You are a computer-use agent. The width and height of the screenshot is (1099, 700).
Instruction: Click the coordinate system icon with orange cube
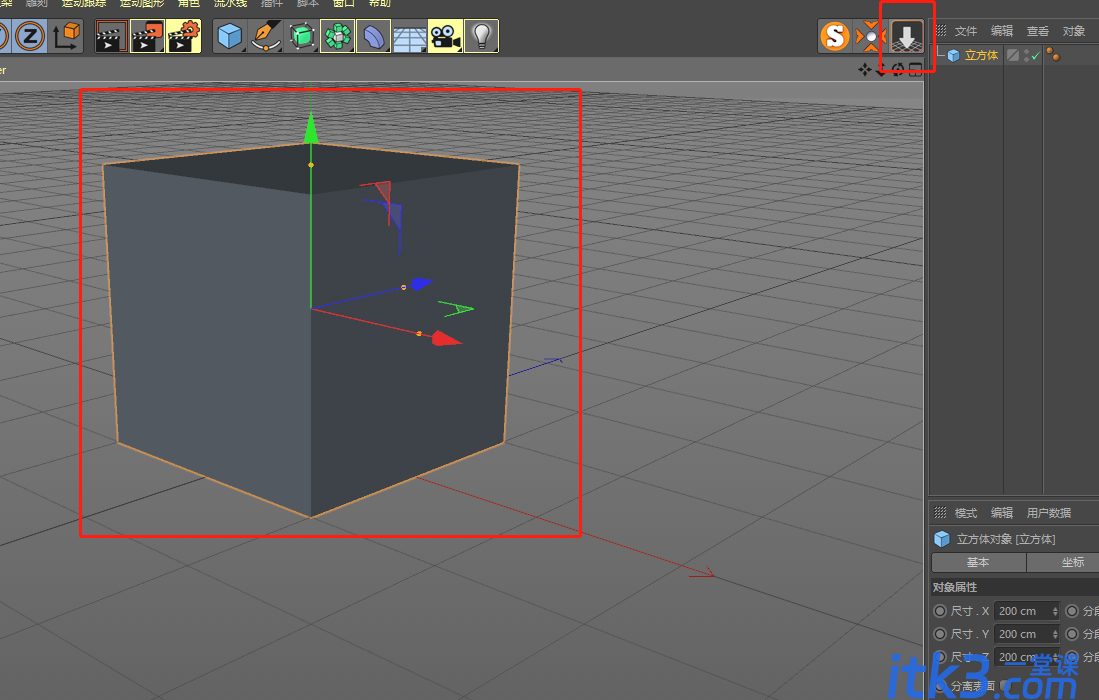pos(67,36)
